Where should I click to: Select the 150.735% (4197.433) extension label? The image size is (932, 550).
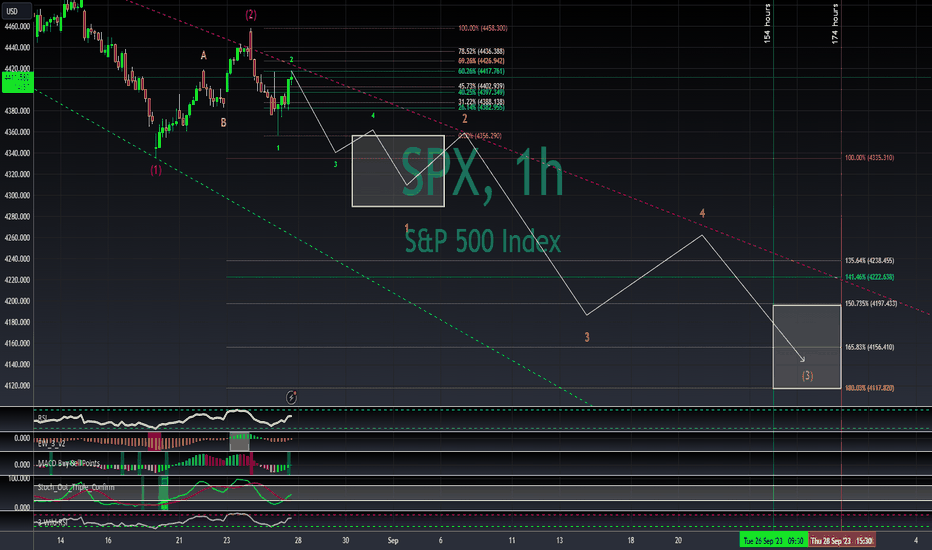coord(871,304)
